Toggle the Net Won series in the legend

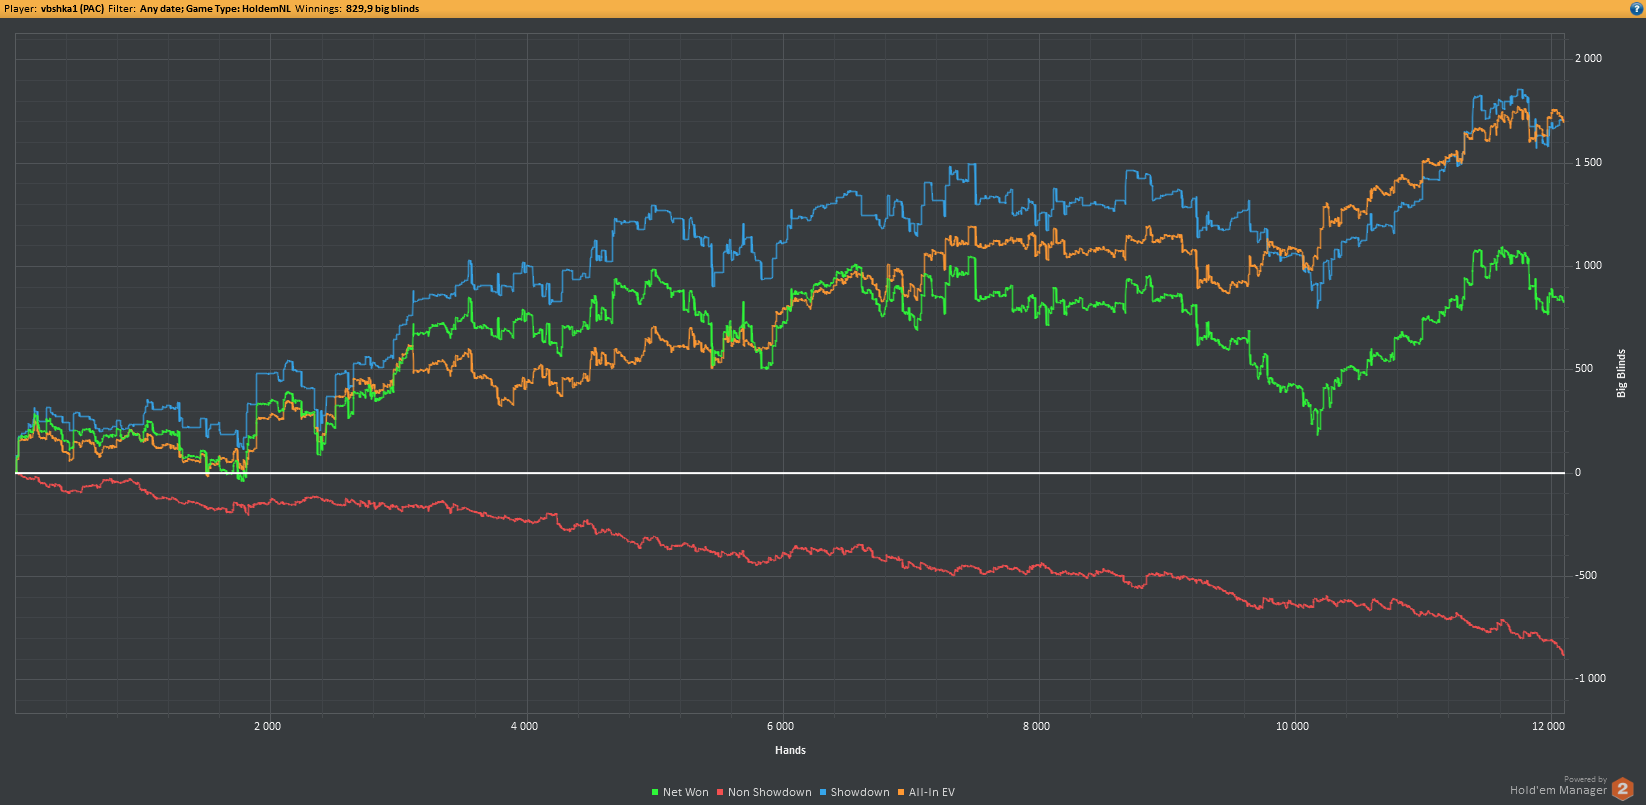680,792
